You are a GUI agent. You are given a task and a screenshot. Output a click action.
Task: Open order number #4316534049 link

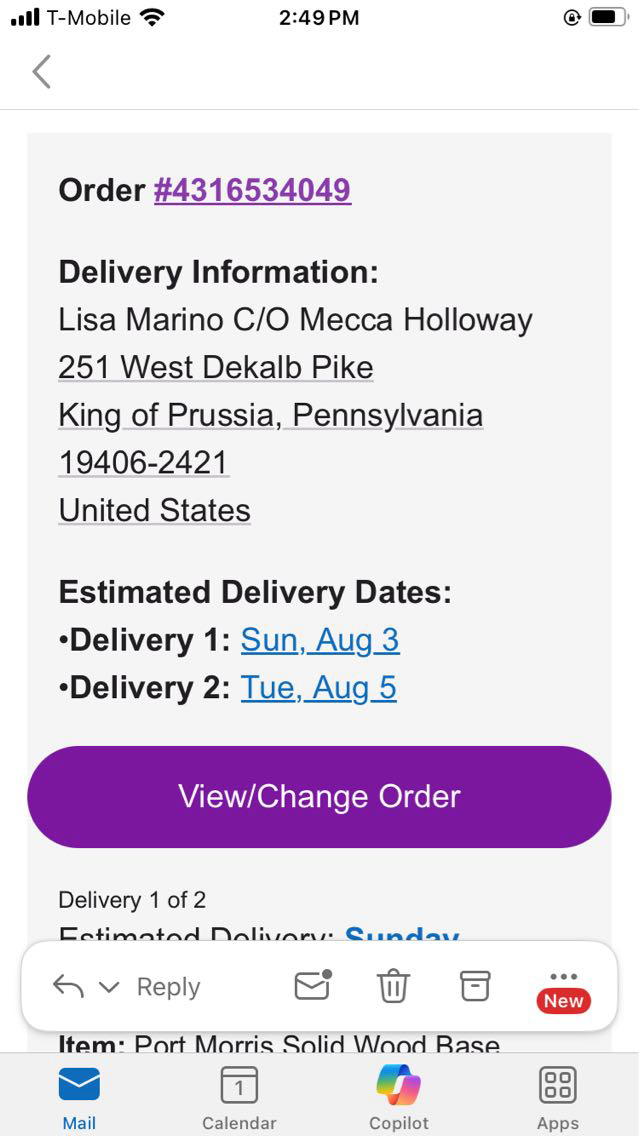[x=252, y=190]
